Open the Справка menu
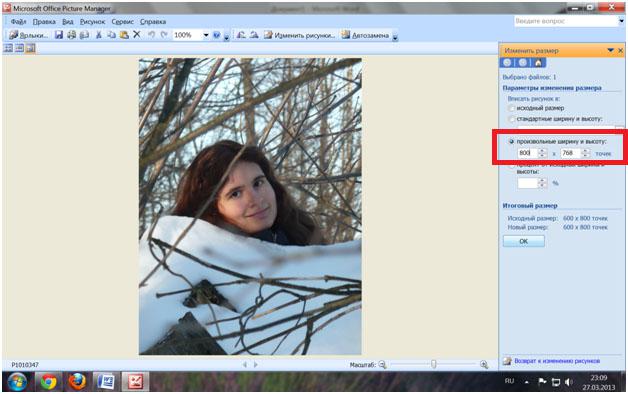Screen dimensions: 628x394 pos(153,22)
